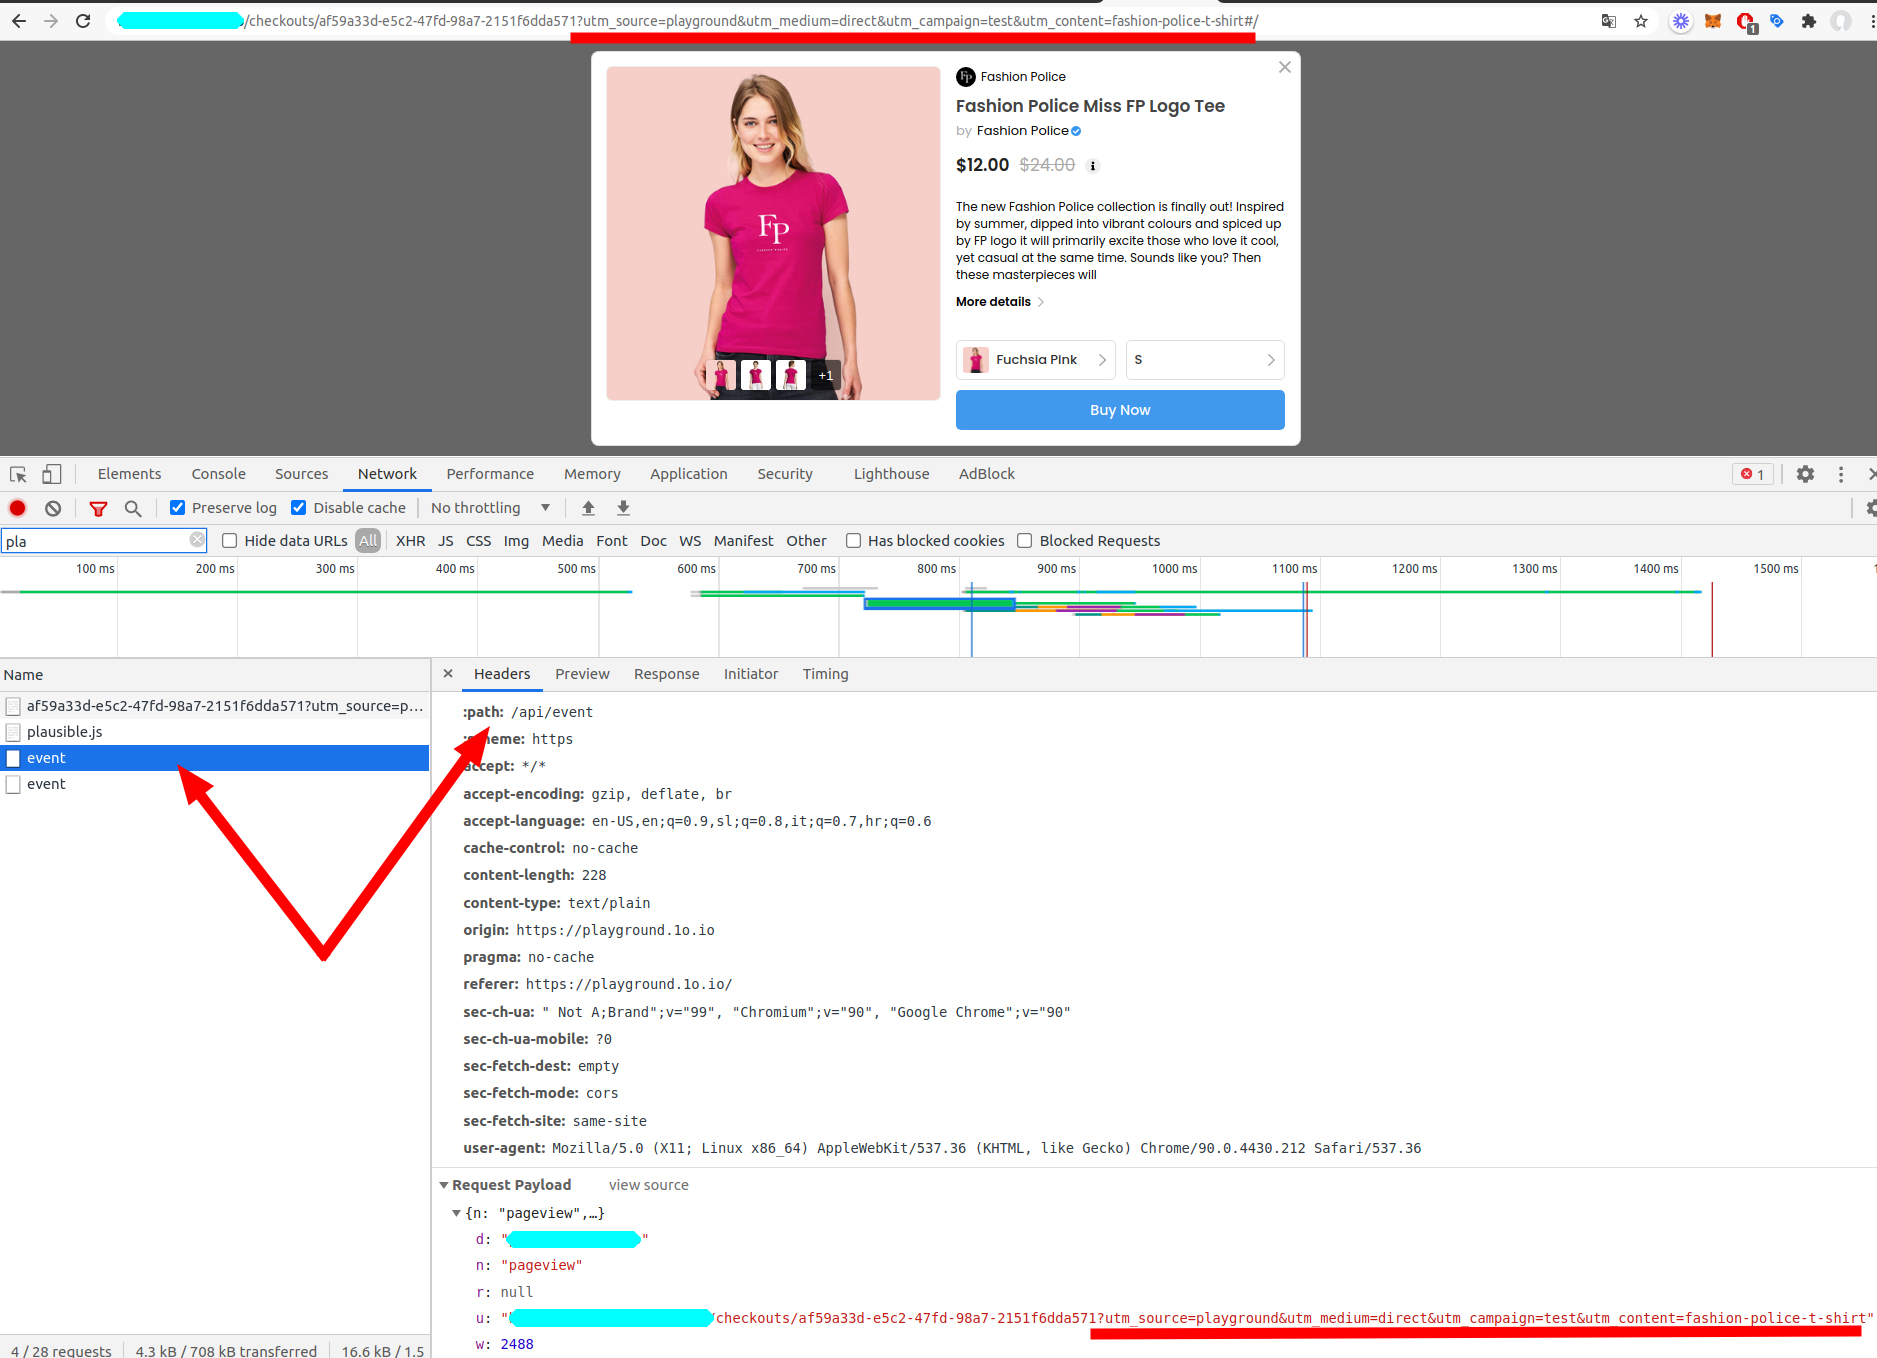Stop recording the network log

pos(18,508)
